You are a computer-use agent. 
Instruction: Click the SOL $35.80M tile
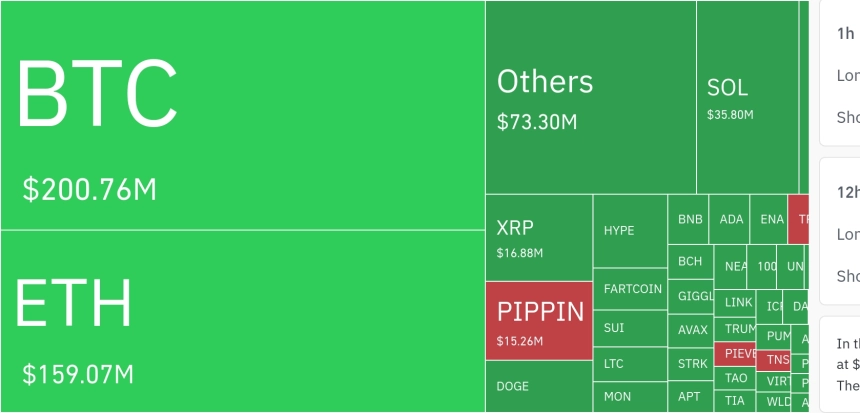coord(748,97)
